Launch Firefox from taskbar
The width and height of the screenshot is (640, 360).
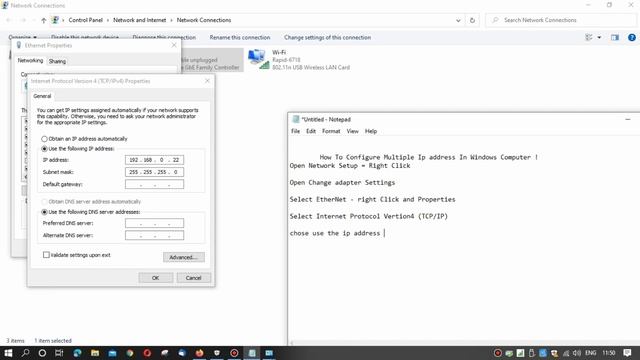[x=200, y=353]
